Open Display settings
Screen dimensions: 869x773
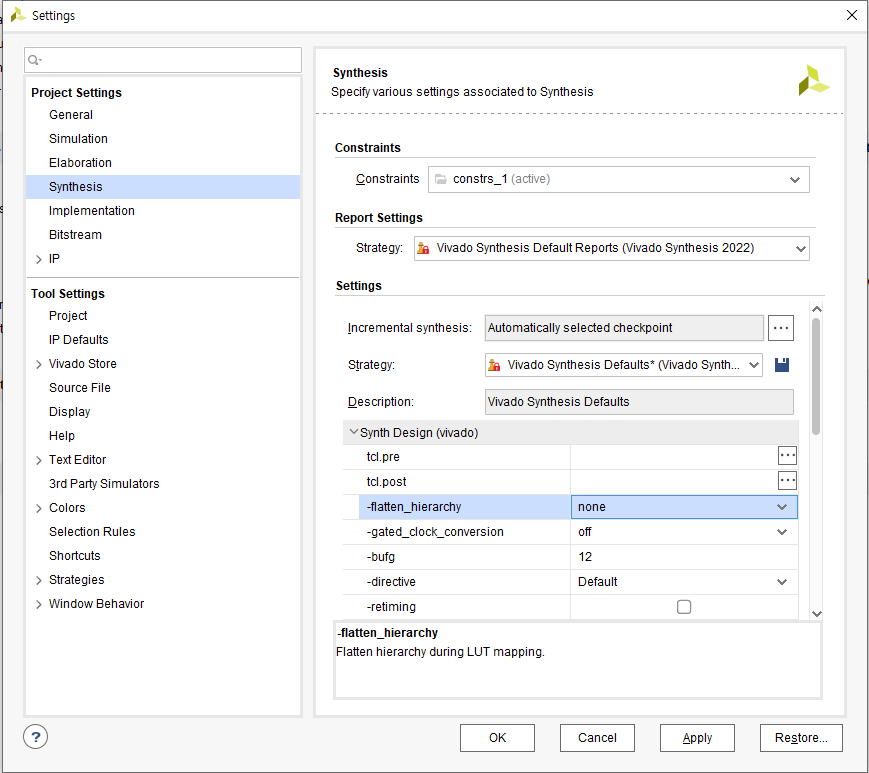coord(69,412)
